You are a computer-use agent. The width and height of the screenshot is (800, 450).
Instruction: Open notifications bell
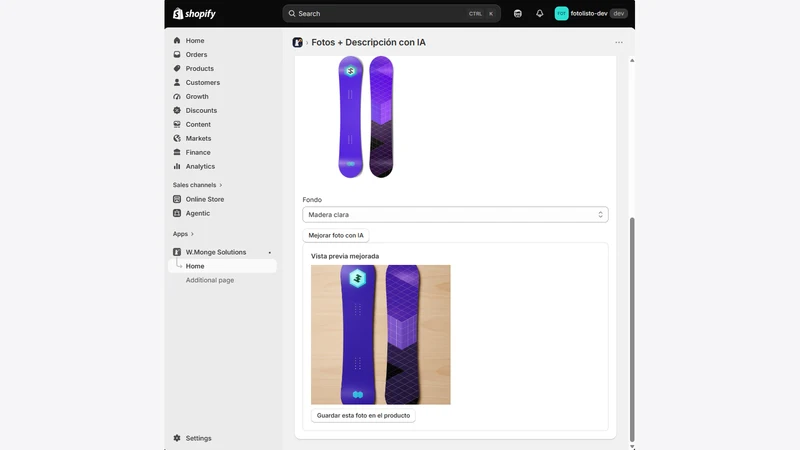pyautogui.click(x=540, y=14)
